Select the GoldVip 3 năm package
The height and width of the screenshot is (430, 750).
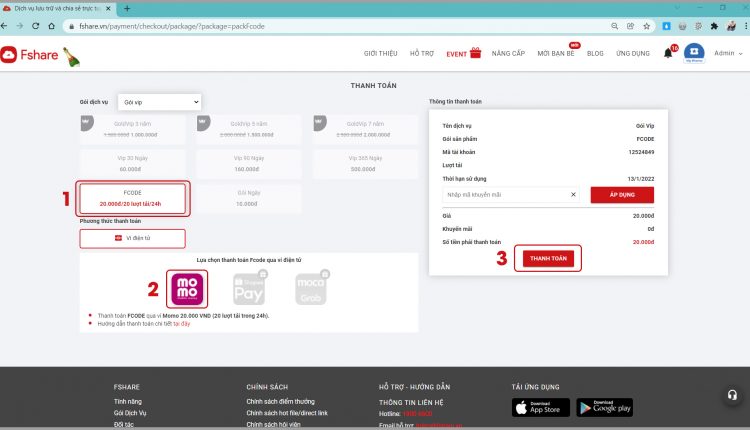(132, 129)
